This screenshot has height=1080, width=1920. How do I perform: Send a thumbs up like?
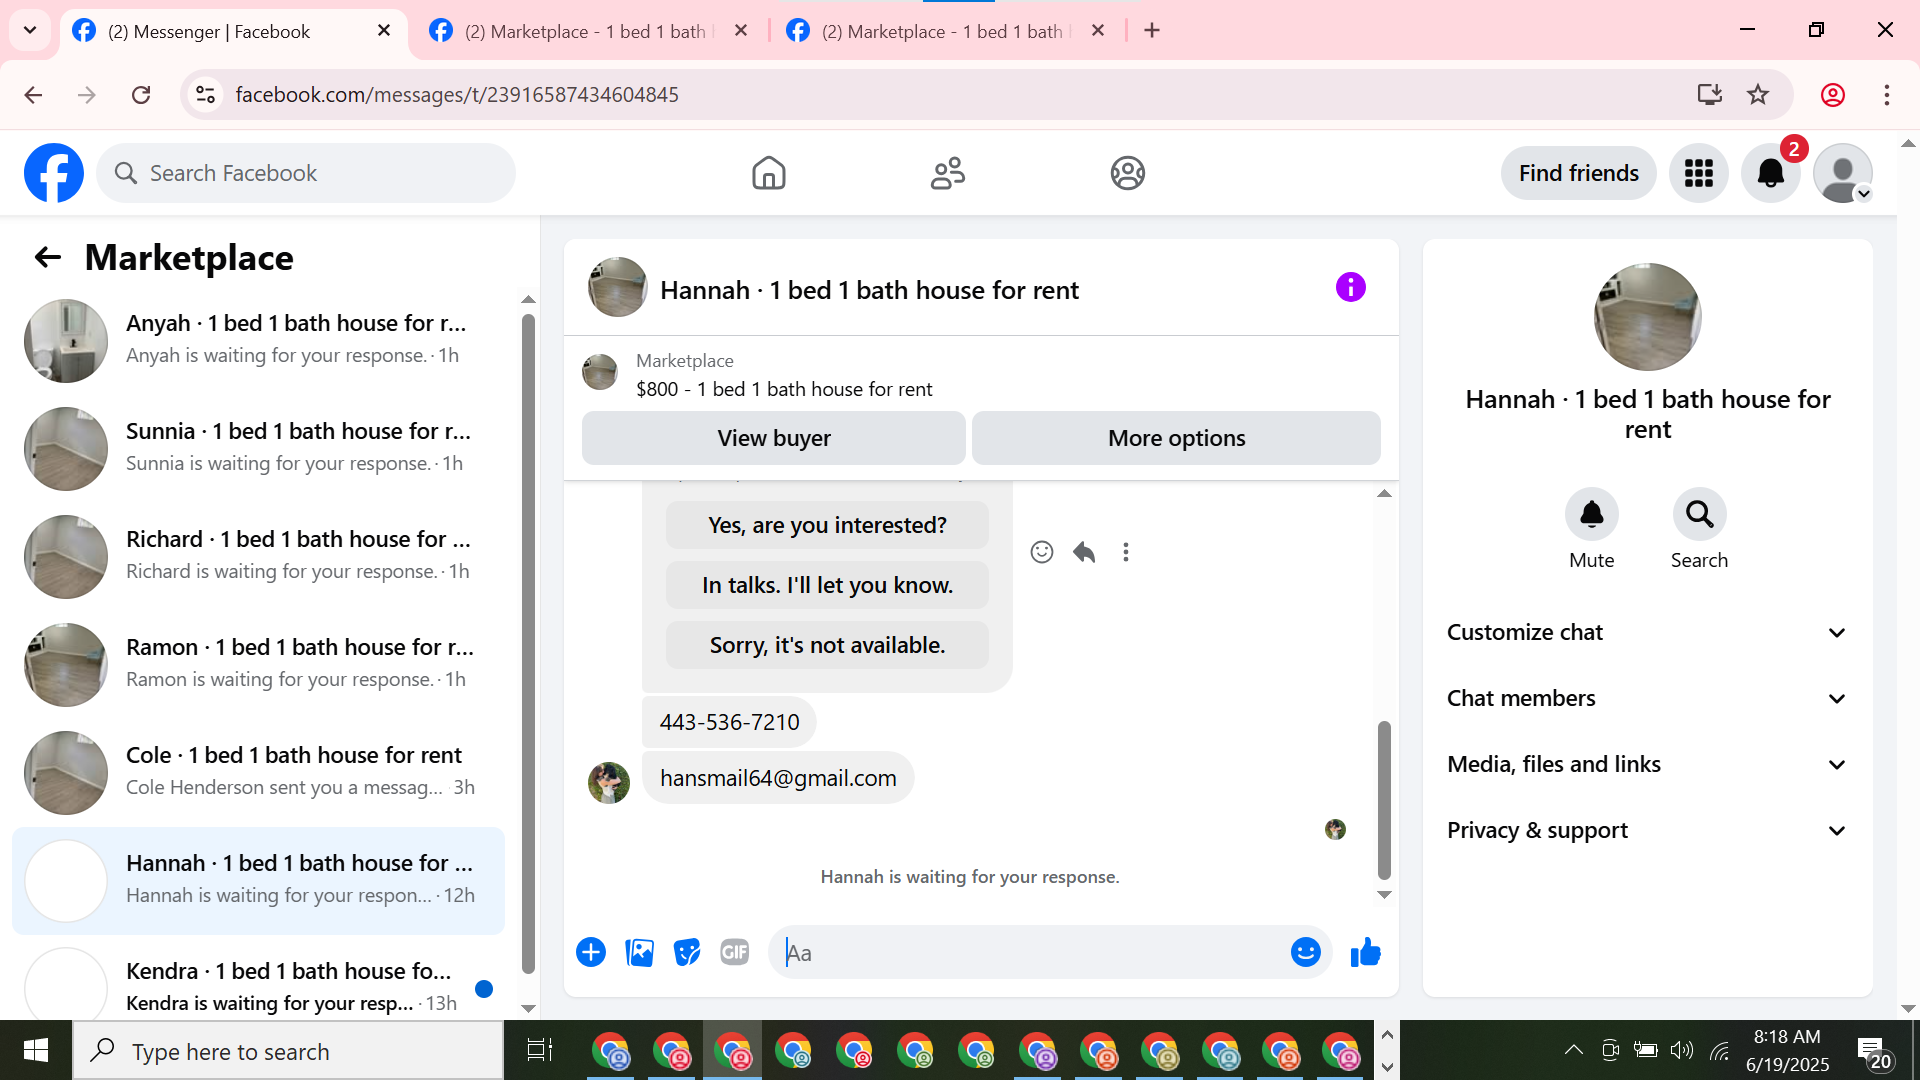point(1365,952)
